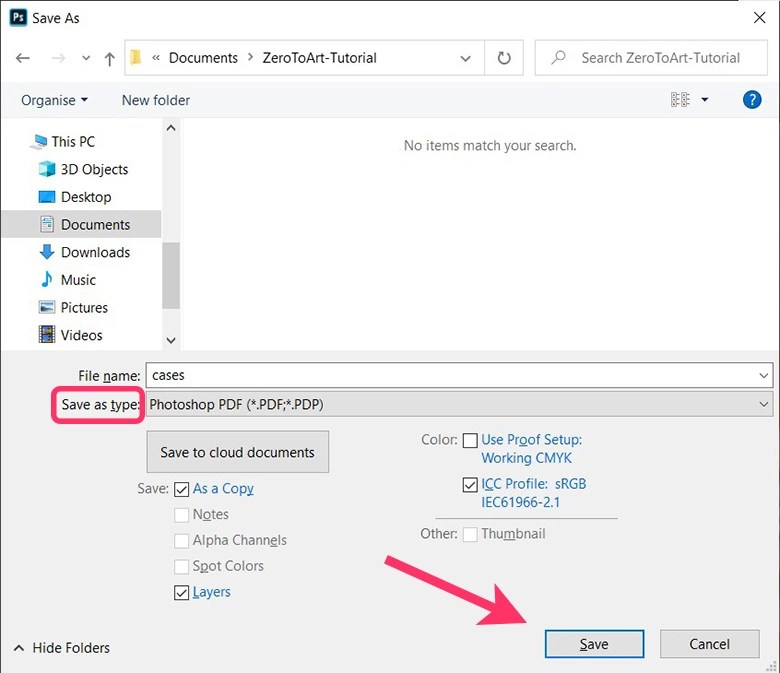
Task: Create a New folder
Action: (156, 100)
